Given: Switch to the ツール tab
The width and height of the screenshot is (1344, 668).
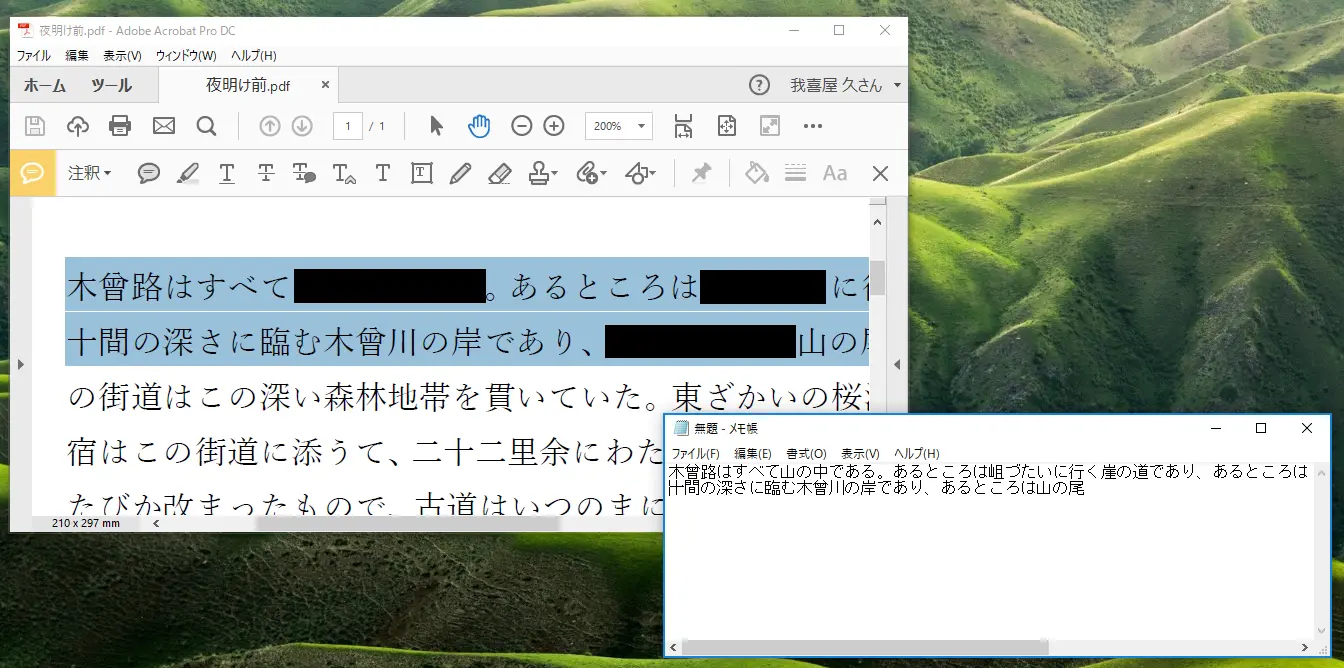Looking at the screenshot, I should (x=111, y=86).
